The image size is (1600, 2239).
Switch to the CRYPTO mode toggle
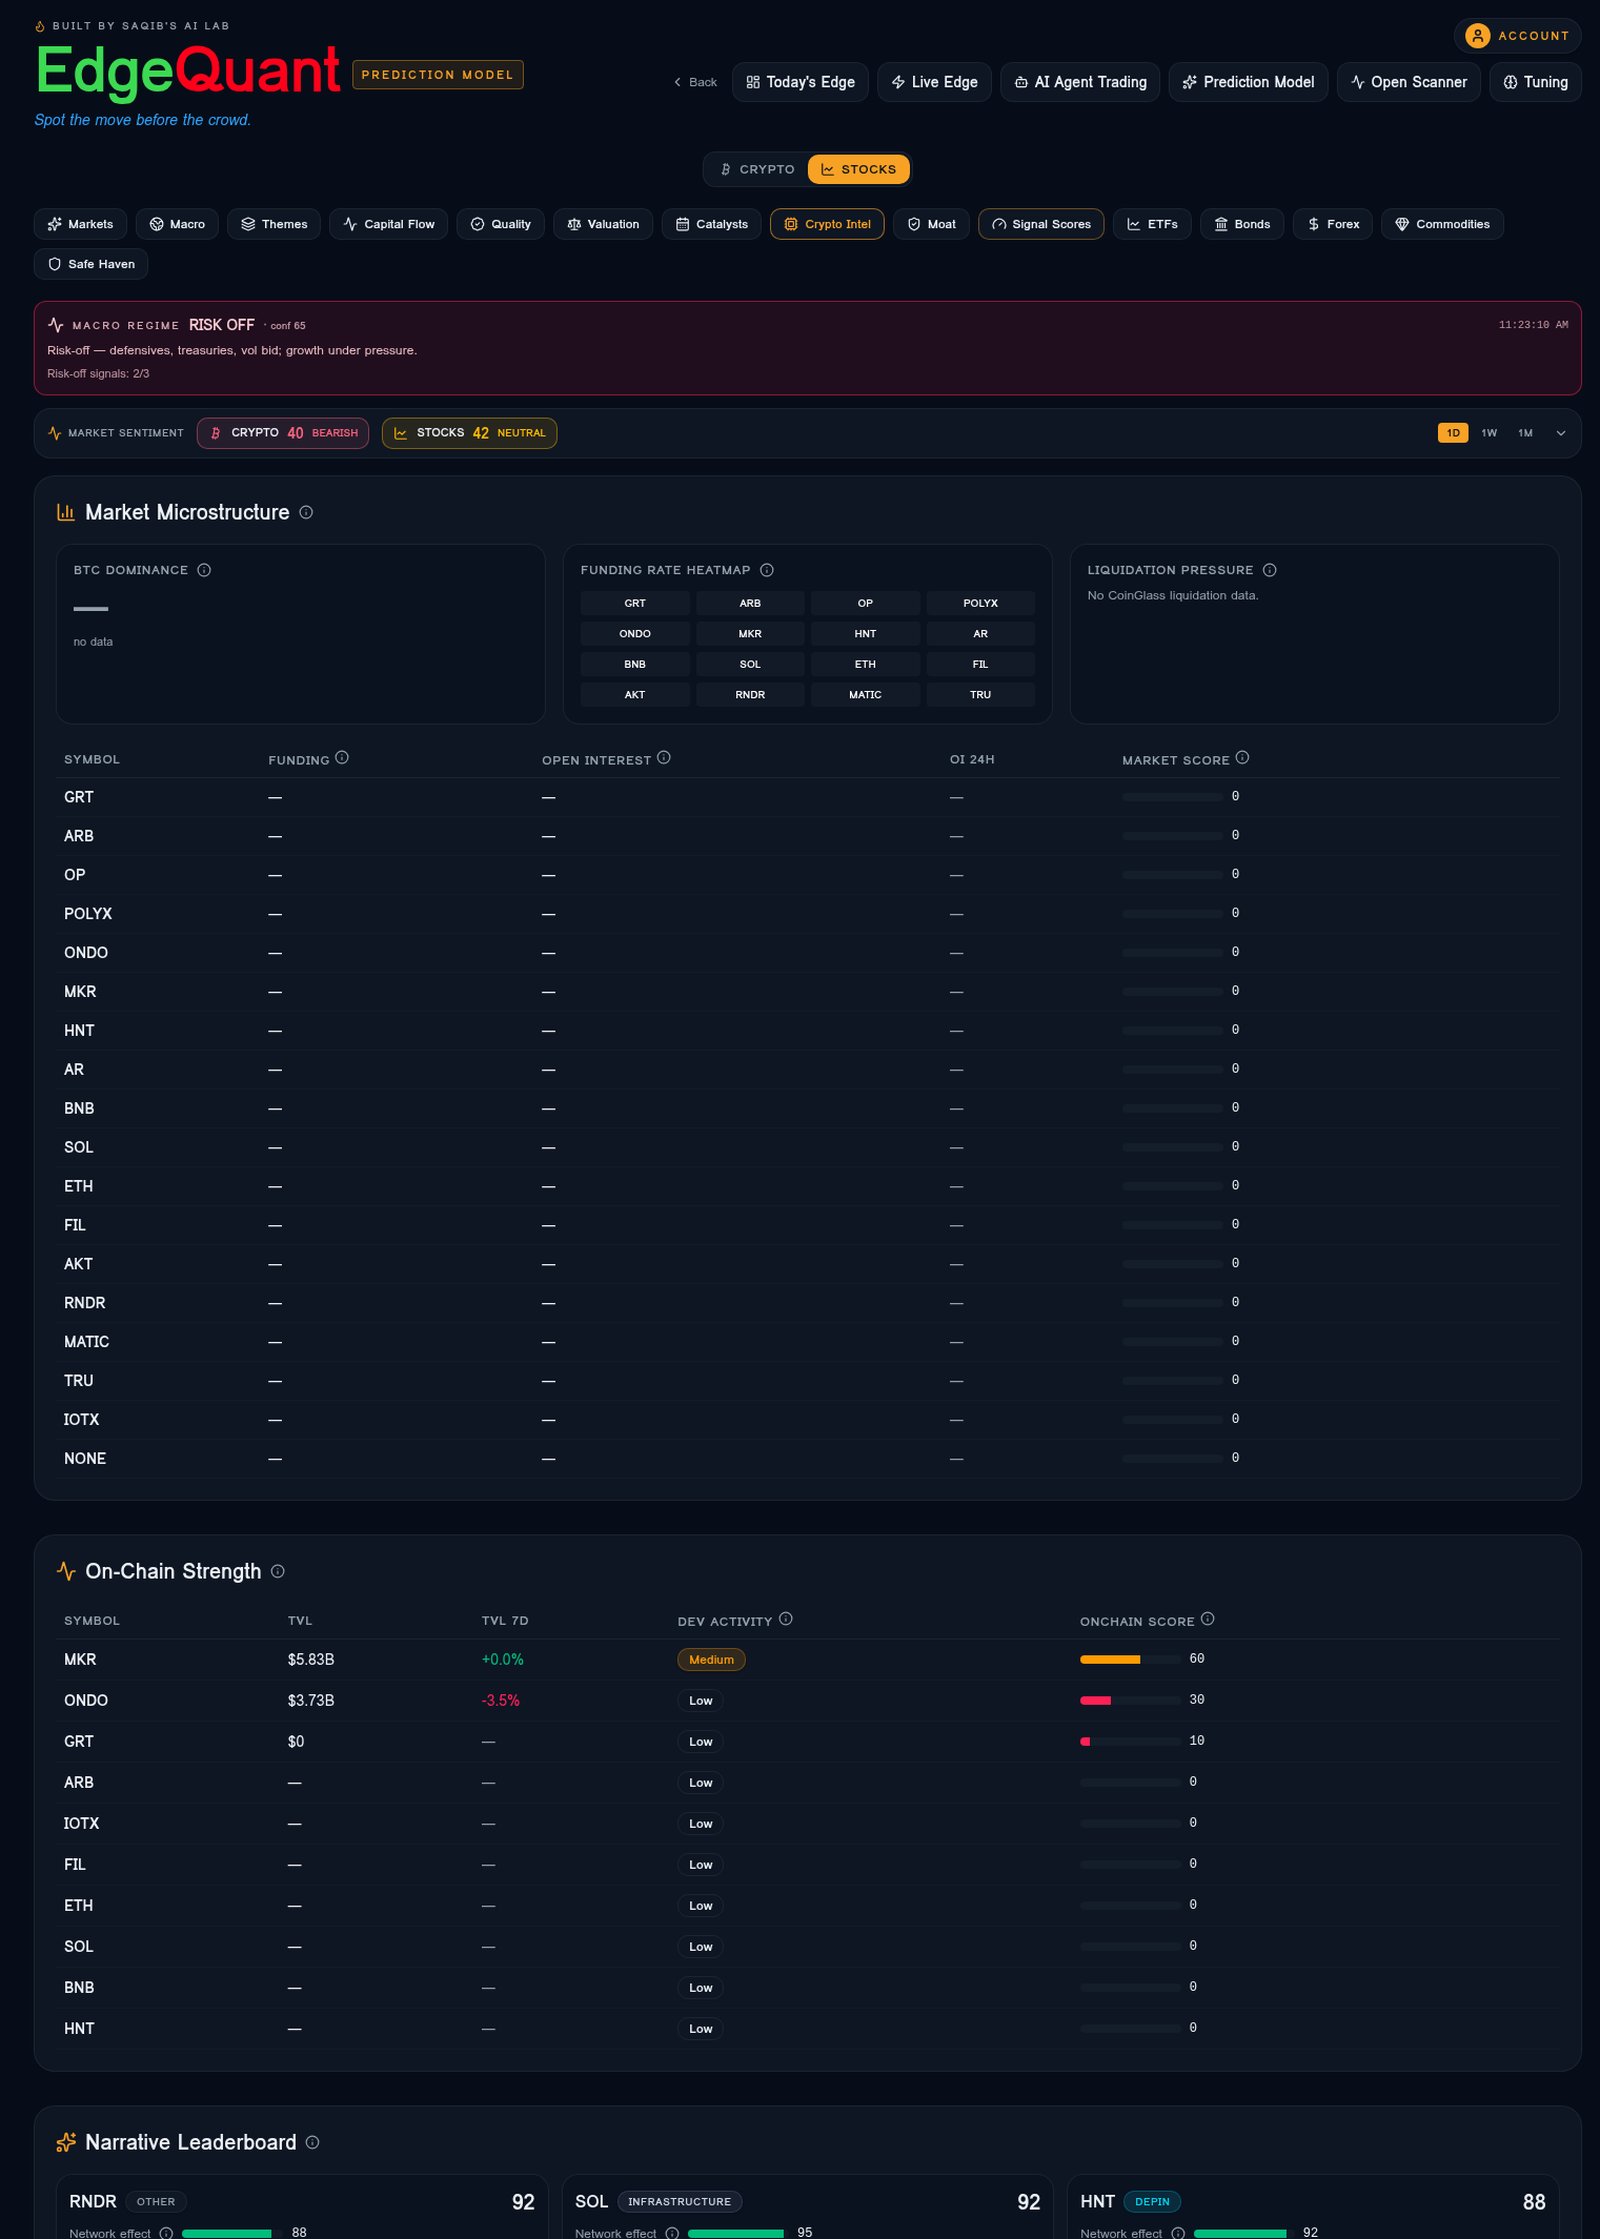(x=757, y=169)
